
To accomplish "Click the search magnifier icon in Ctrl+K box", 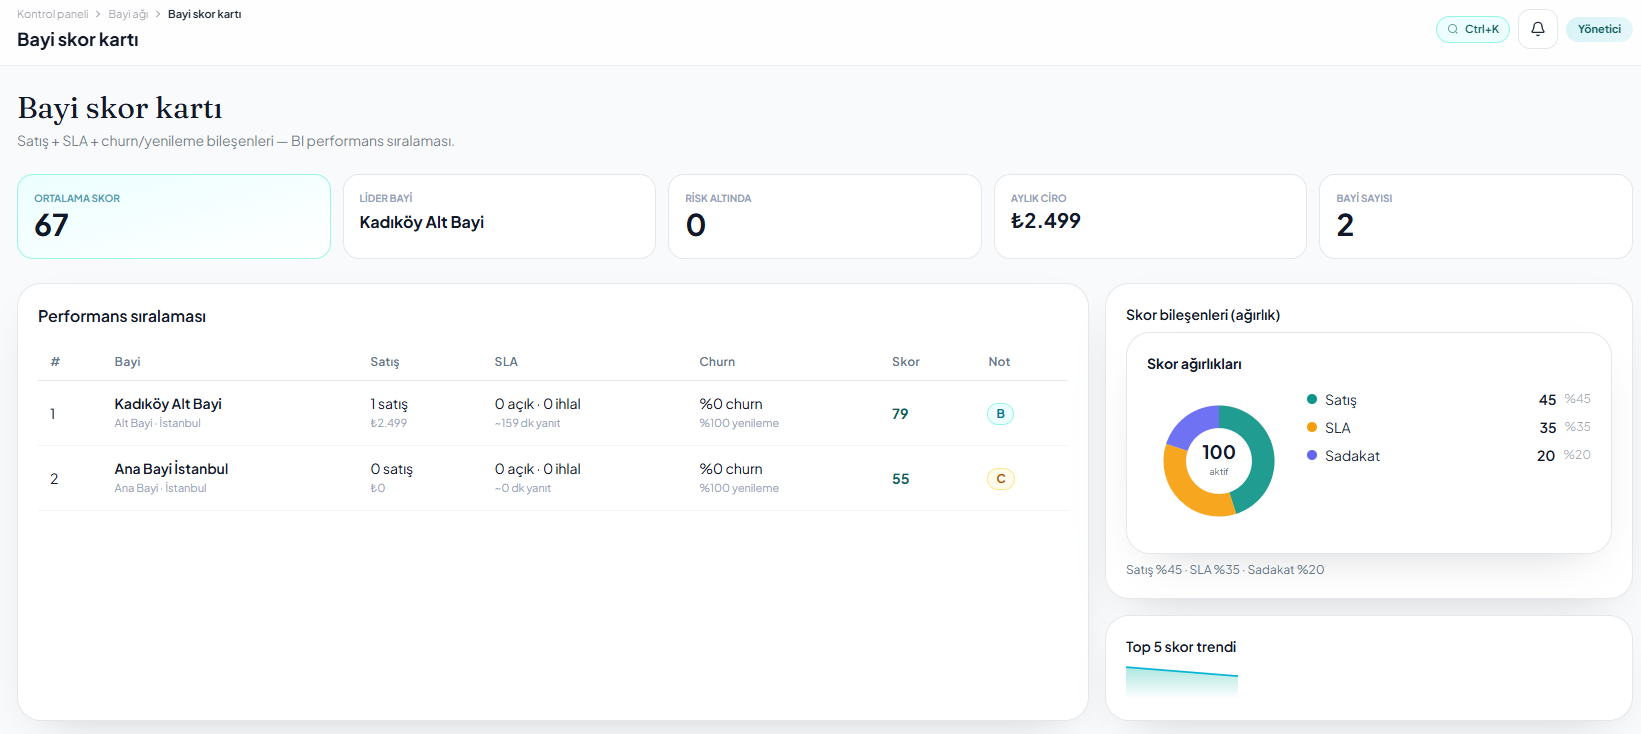I will pos(1453,29).
